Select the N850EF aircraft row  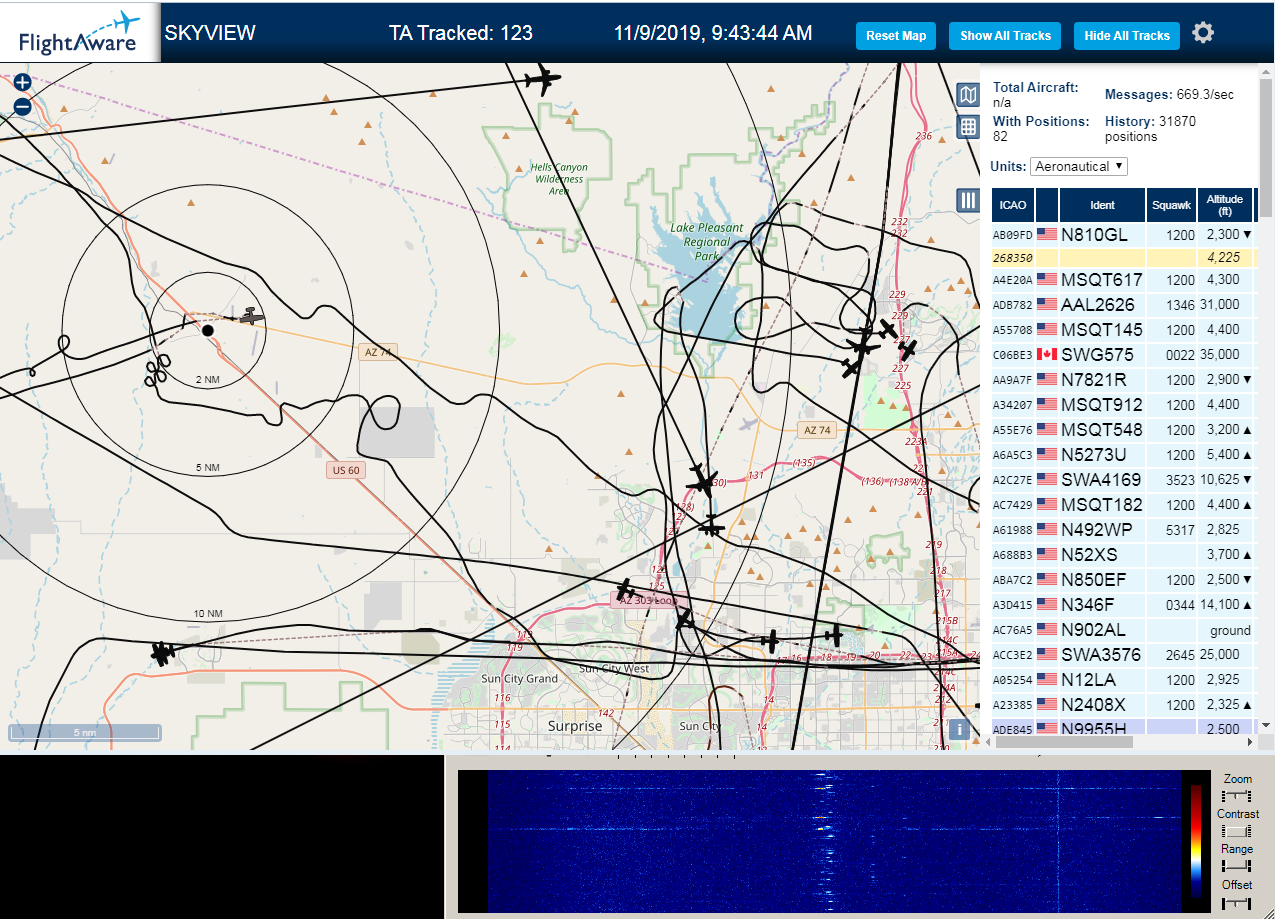(x=1123, y=579)
